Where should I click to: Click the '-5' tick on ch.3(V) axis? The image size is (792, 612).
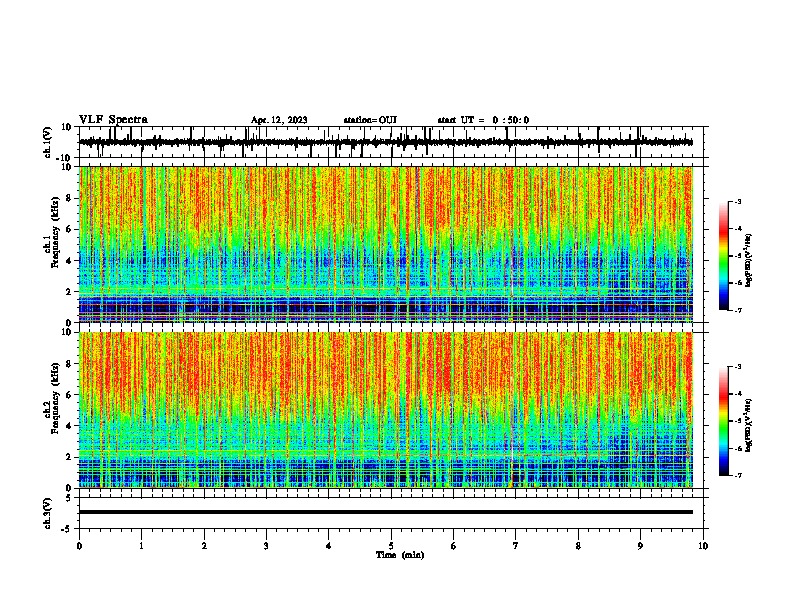67,529
